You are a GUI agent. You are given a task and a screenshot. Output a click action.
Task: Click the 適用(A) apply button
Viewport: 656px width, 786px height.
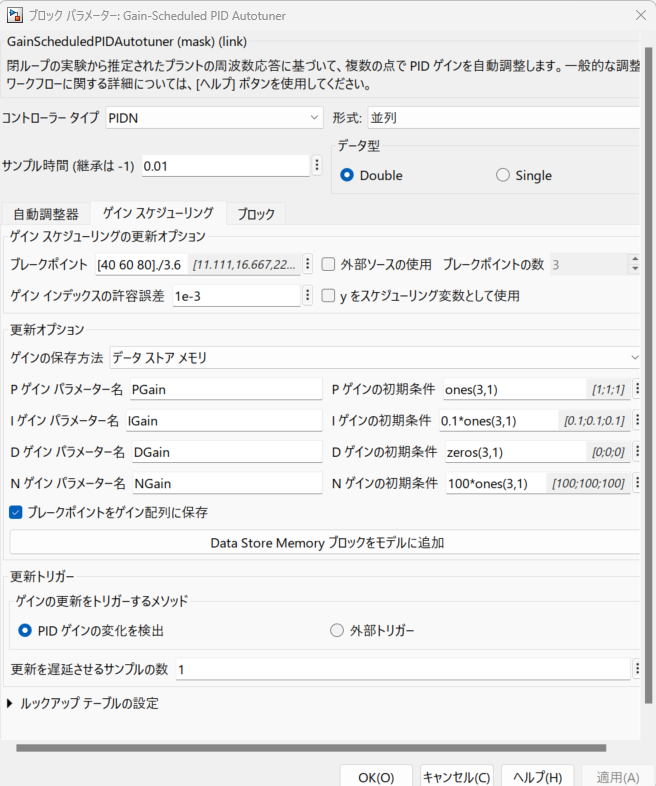point(618,777)
